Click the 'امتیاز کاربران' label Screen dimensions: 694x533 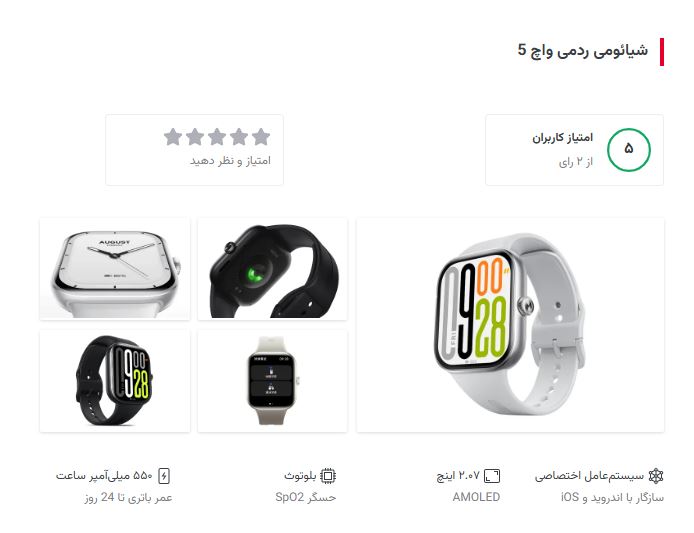[x=563, y=138]
